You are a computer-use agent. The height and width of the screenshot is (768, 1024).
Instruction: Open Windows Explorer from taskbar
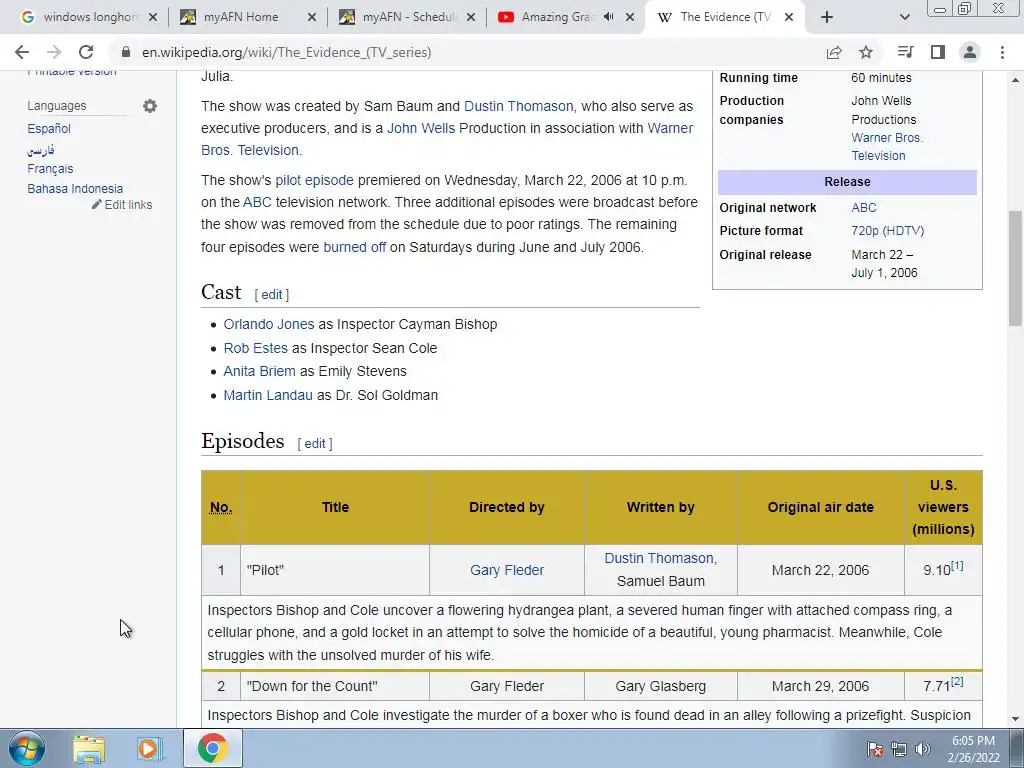click(89, 748)
